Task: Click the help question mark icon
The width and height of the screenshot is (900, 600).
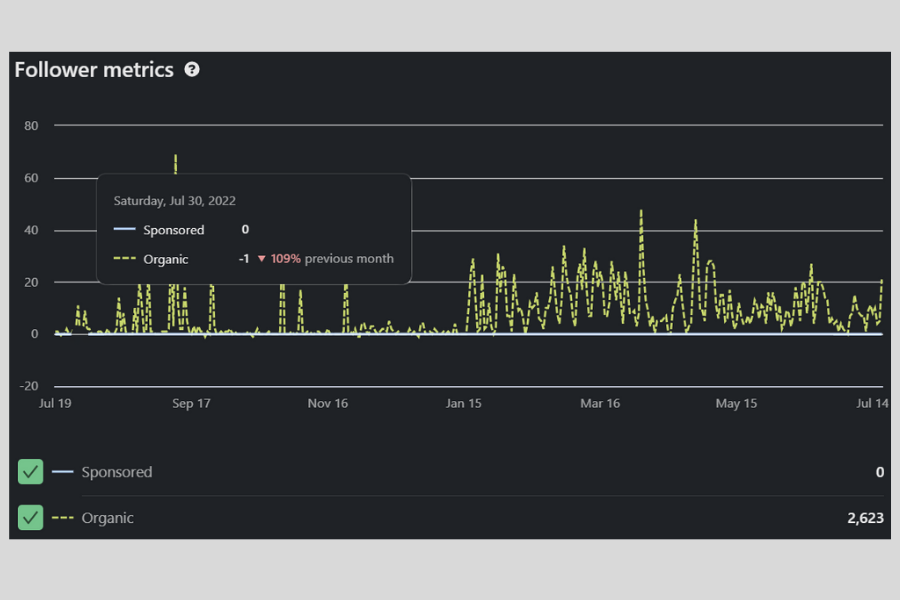Action: [192, 70]
